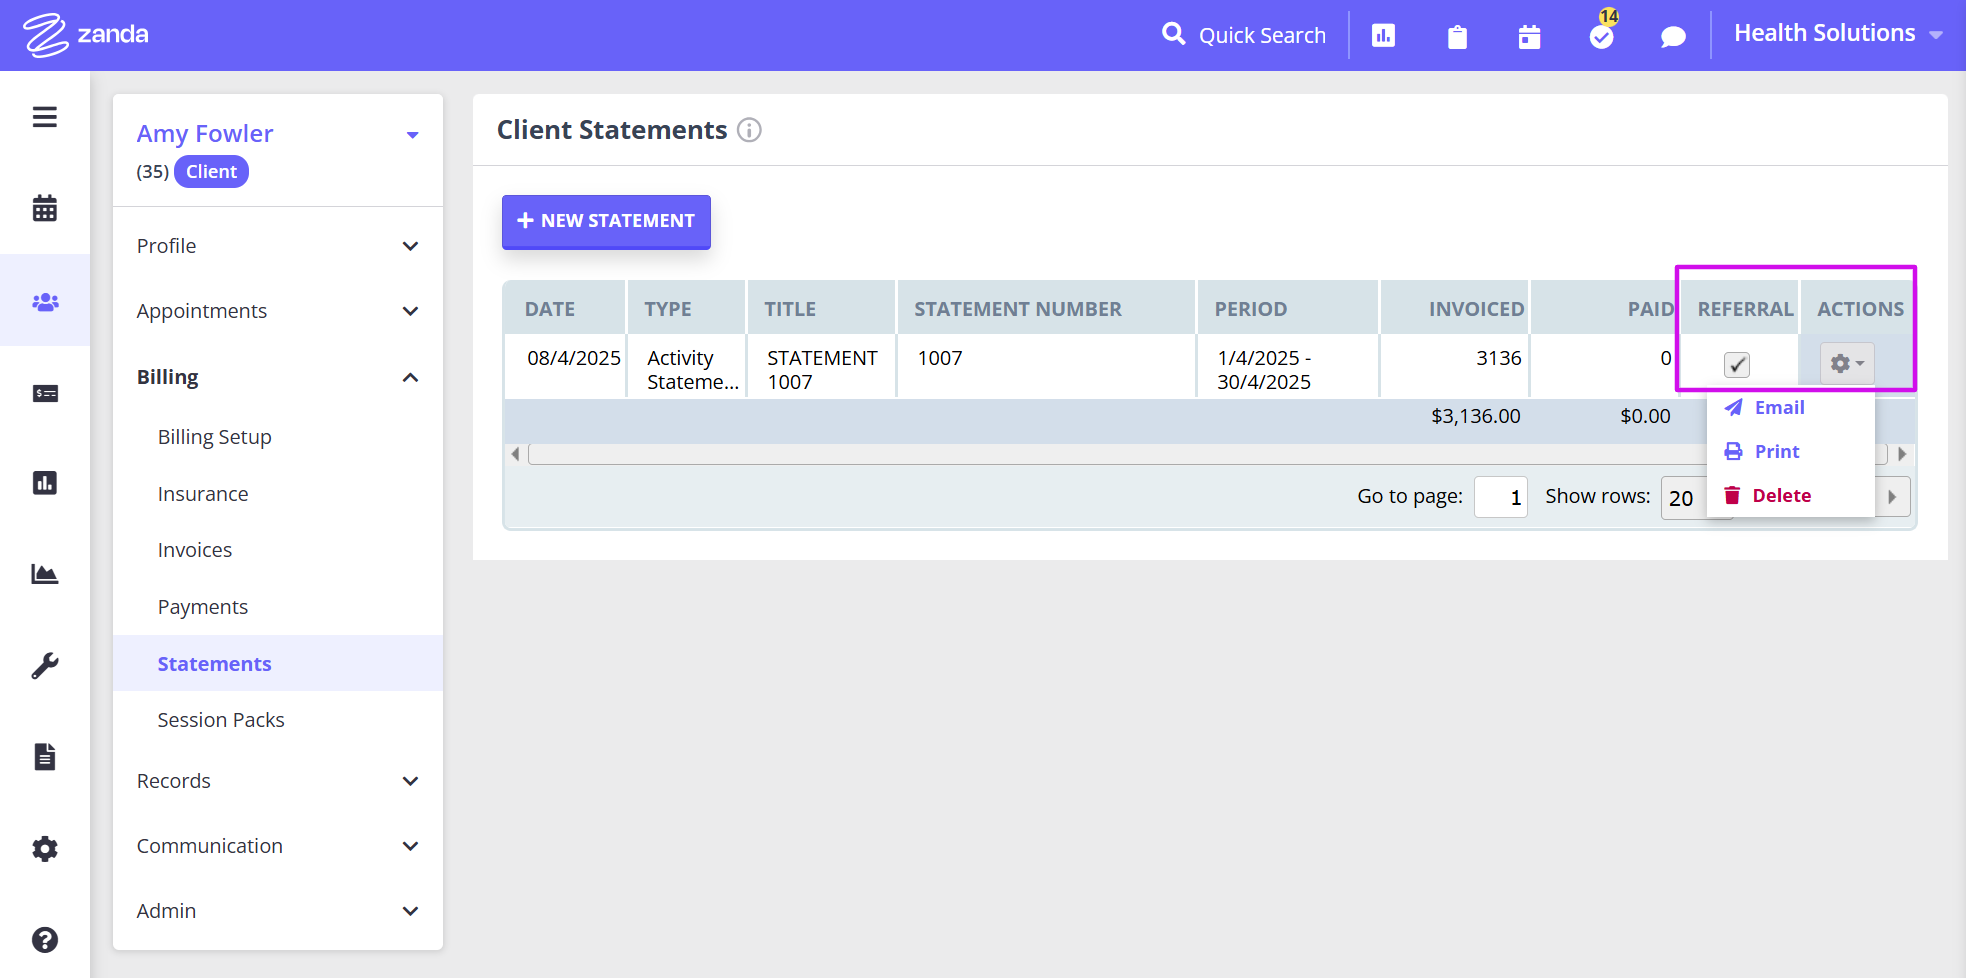This screenshot has height=978, width=1966.
Task: Select Statements under Billing
Action: [278, 663]
